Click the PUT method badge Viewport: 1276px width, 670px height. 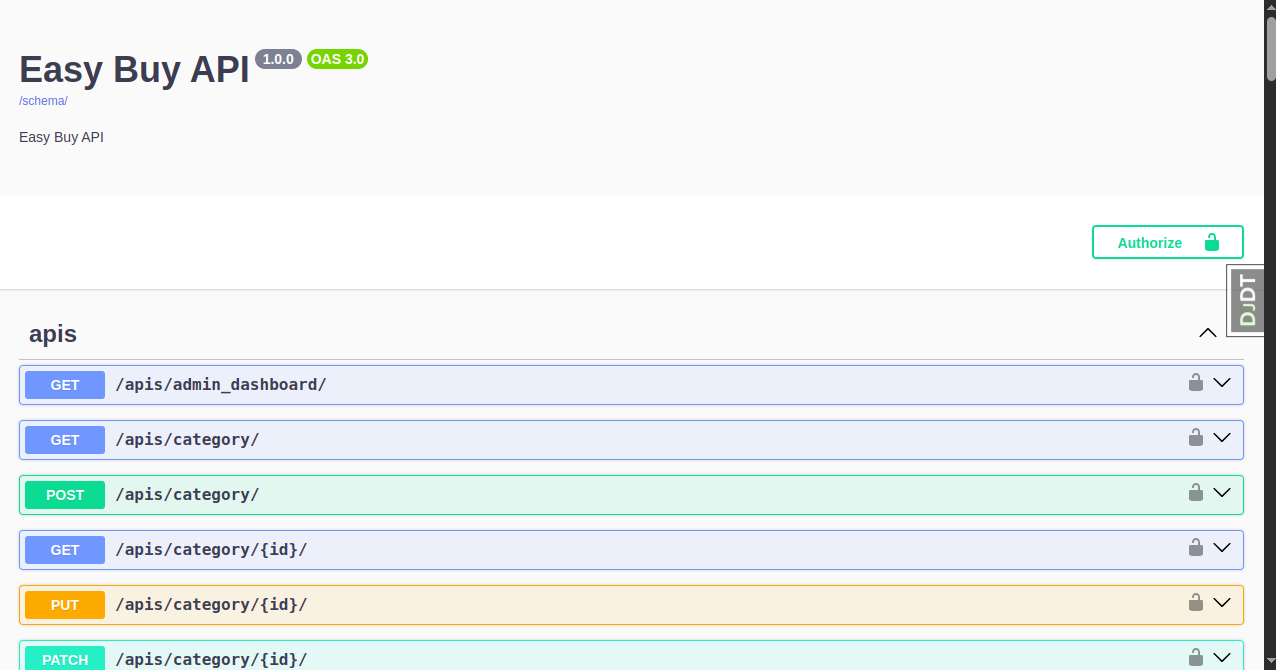click(x=64, y=604)
